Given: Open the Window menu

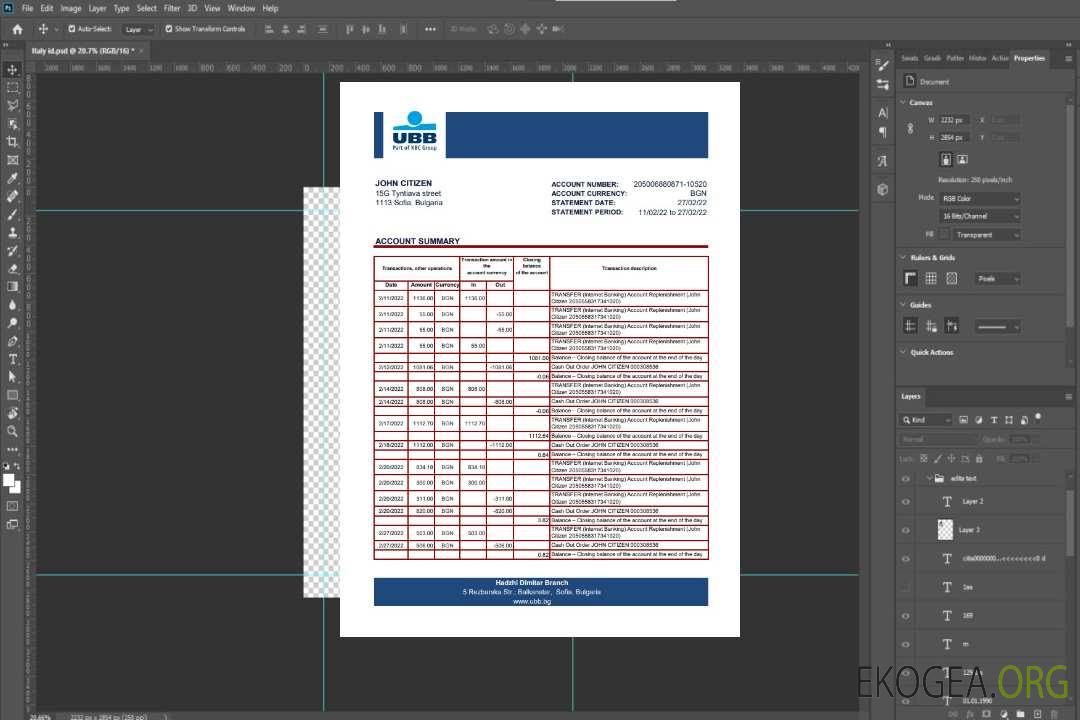Looking at the screenshot, I should [x=241, y=8].
